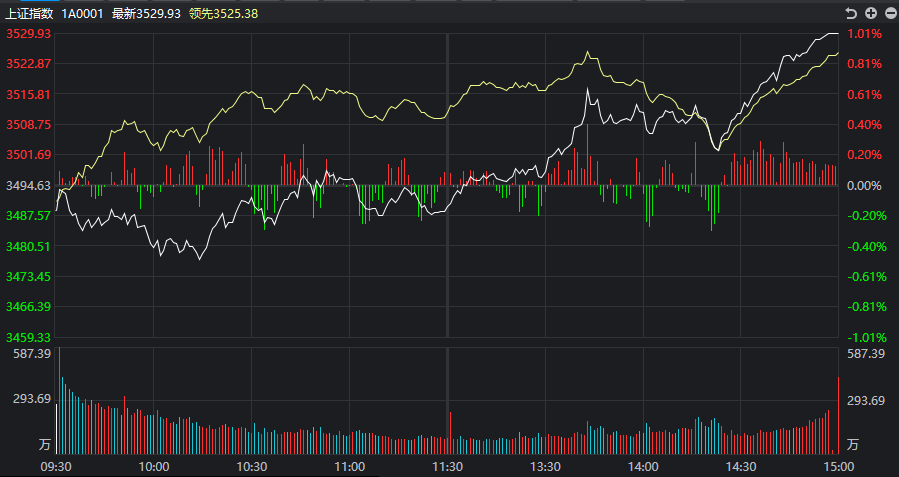Click the left-axis volume value 293.69
This screenshot has height=477, width=899.
[x=32, y=399]
